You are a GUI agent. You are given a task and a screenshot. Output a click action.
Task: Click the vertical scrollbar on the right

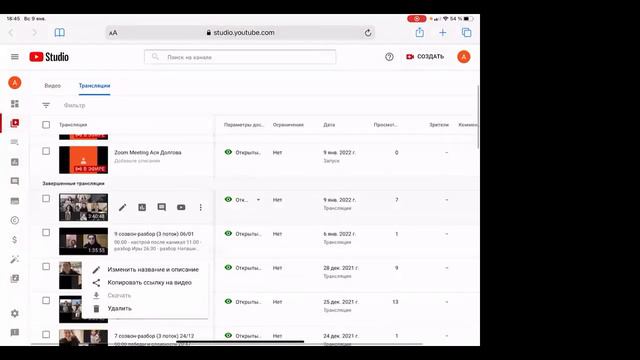[x=478, y=117]
